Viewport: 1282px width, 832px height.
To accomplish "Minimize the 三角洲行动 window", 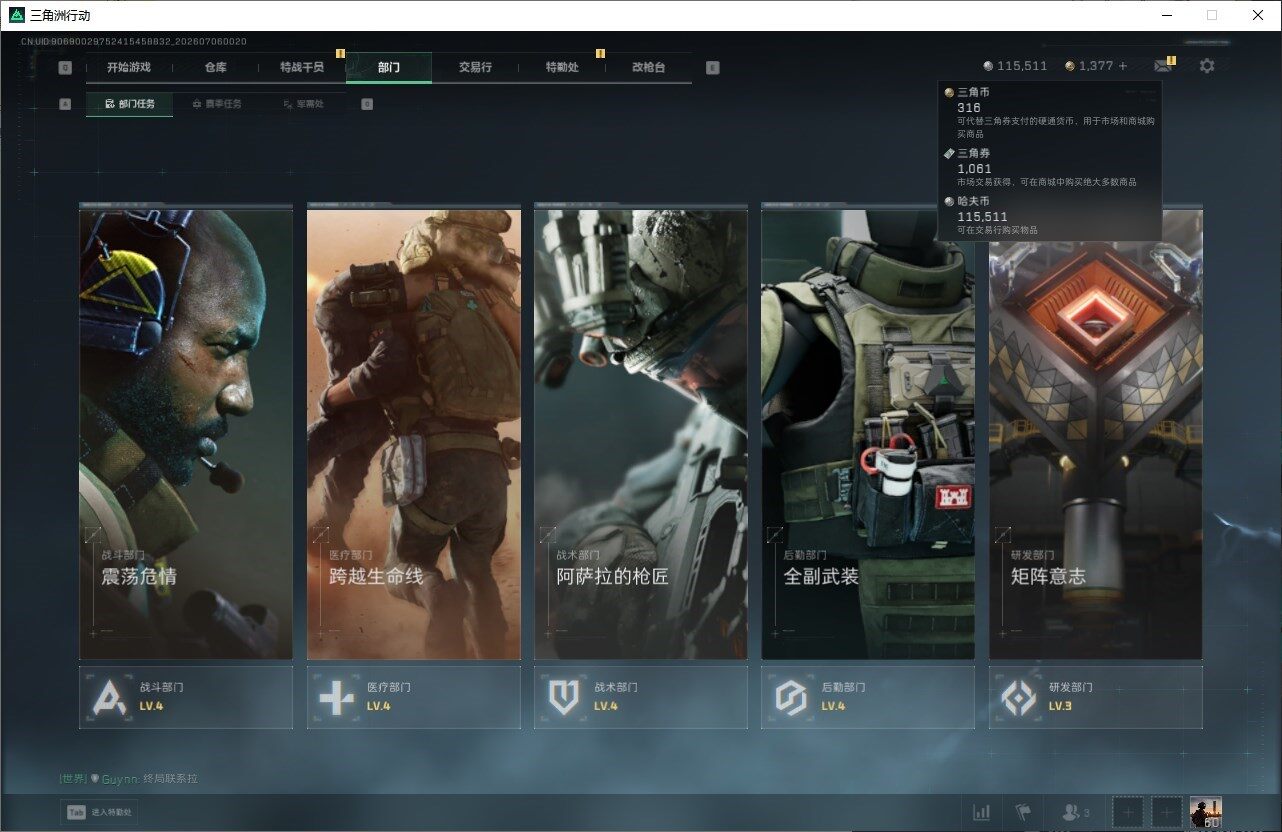I will (1167, 15).
